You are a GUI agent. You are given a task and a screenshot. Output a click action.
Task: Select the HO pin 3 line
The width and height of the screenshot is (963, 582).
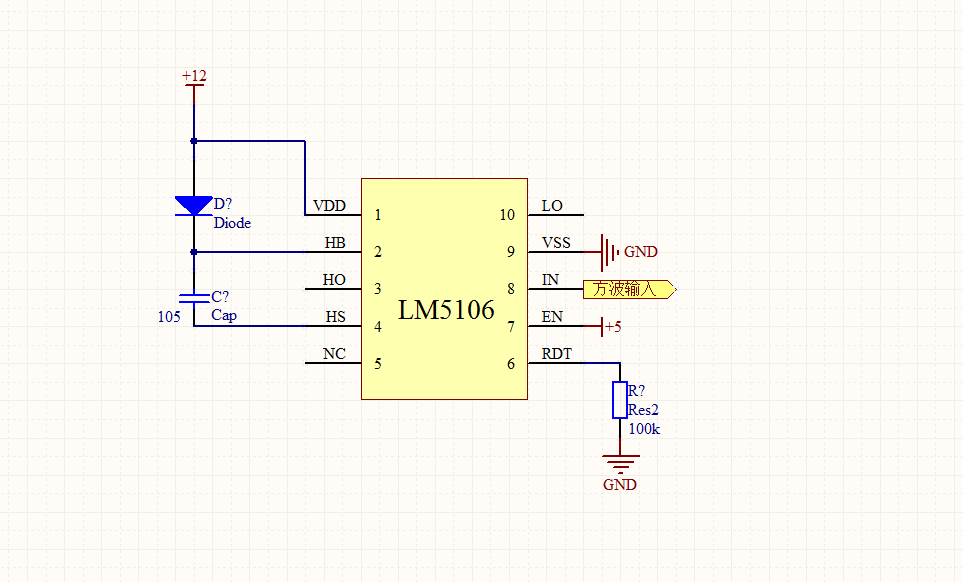point(333,289)
